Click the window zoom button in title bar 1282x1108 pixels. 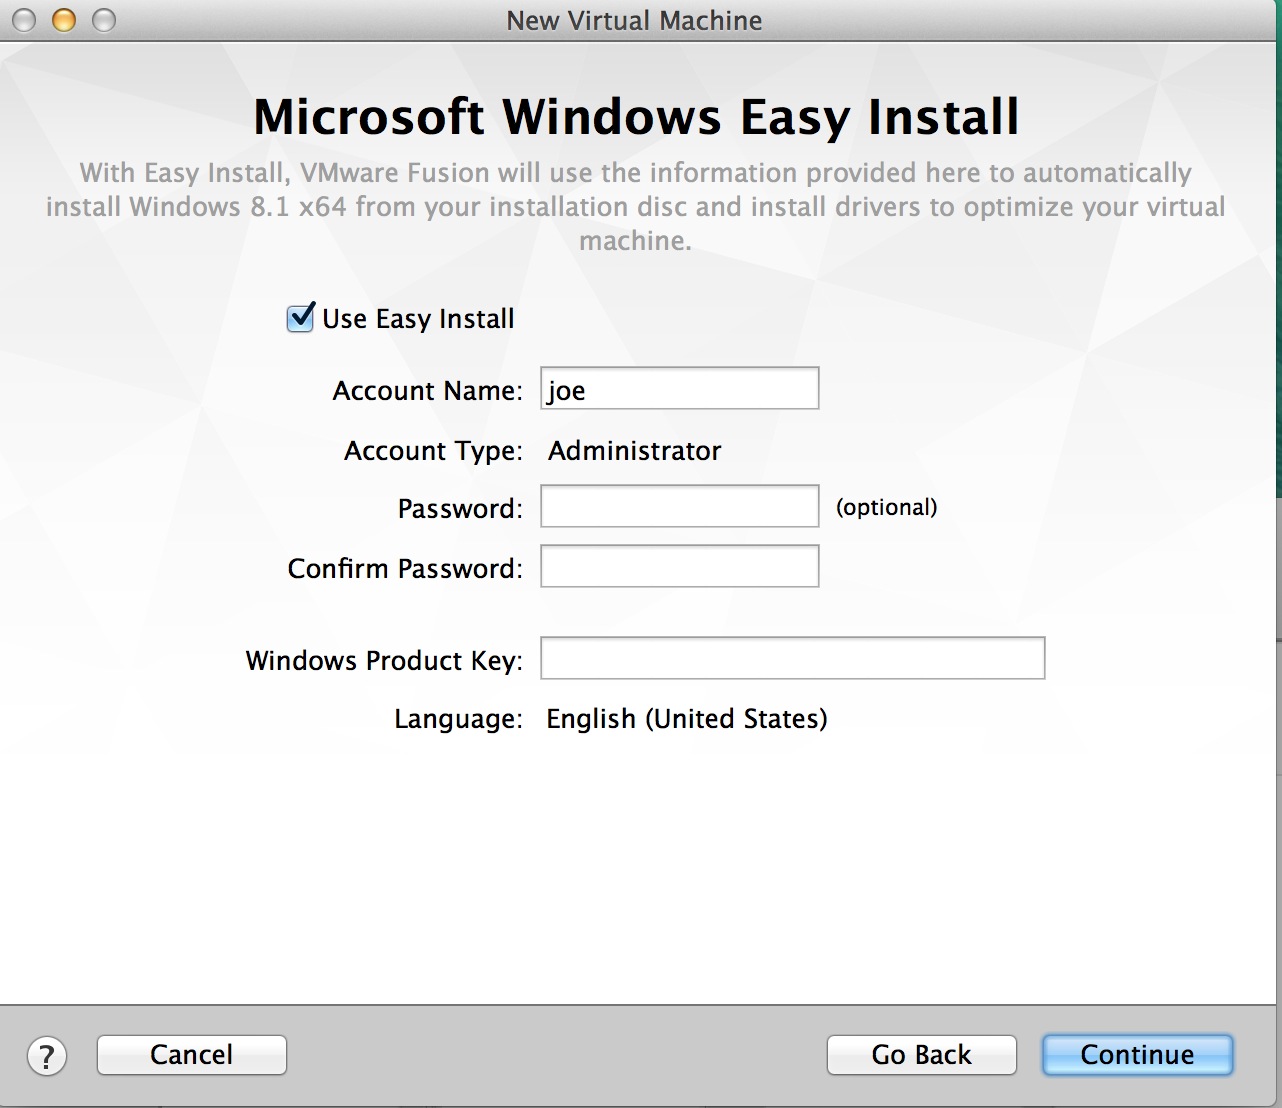104,20
